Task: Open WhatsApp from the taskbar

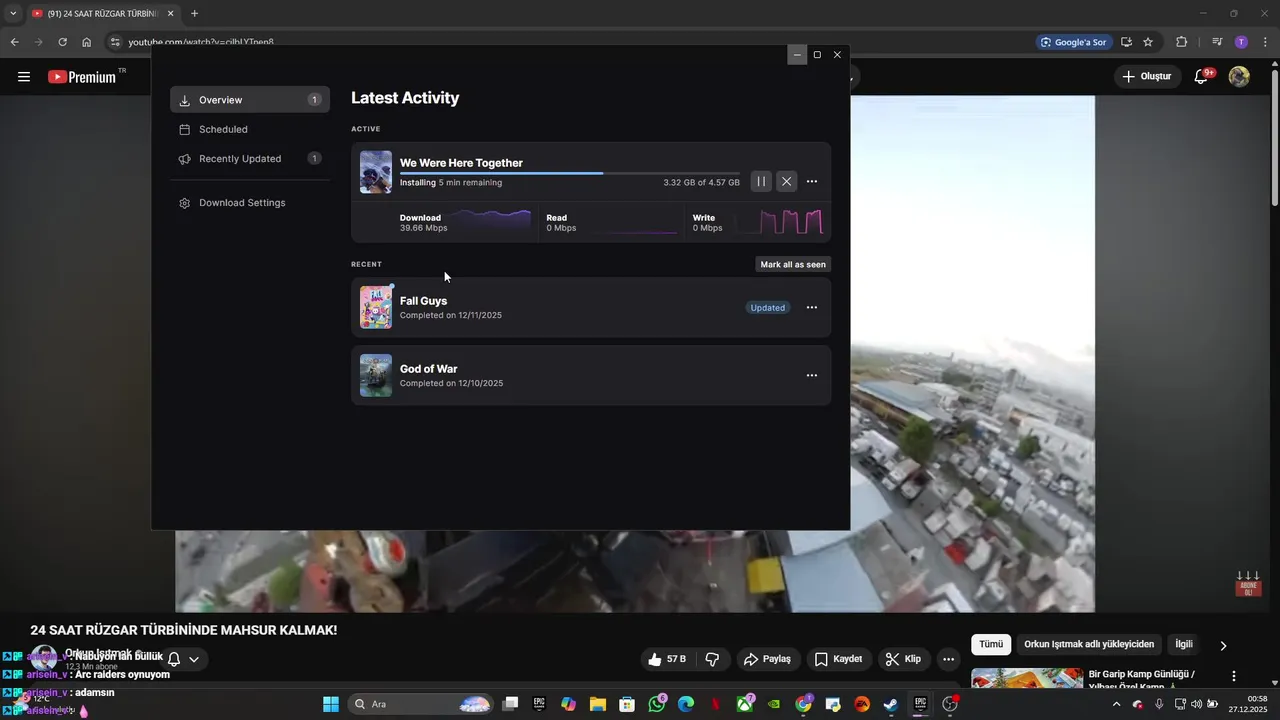Action: tap(657, 704)
